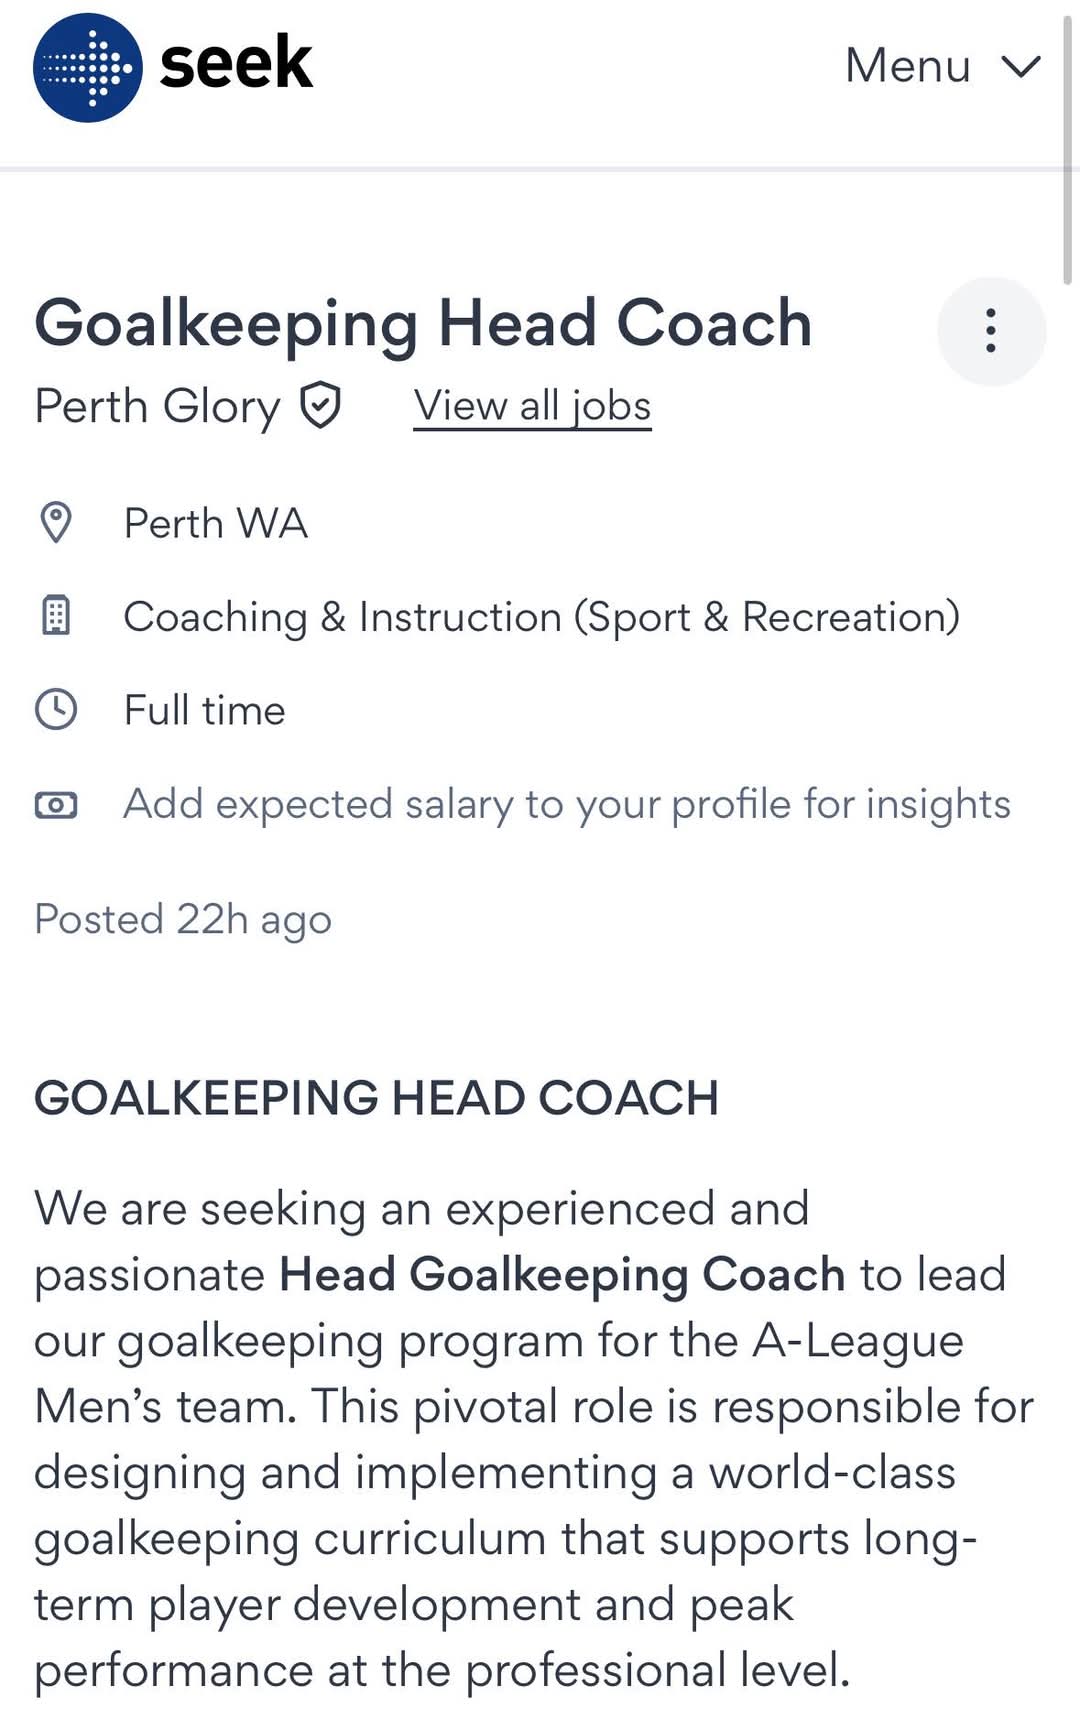Click the Perth Glory company name

(x=157, y=407)
